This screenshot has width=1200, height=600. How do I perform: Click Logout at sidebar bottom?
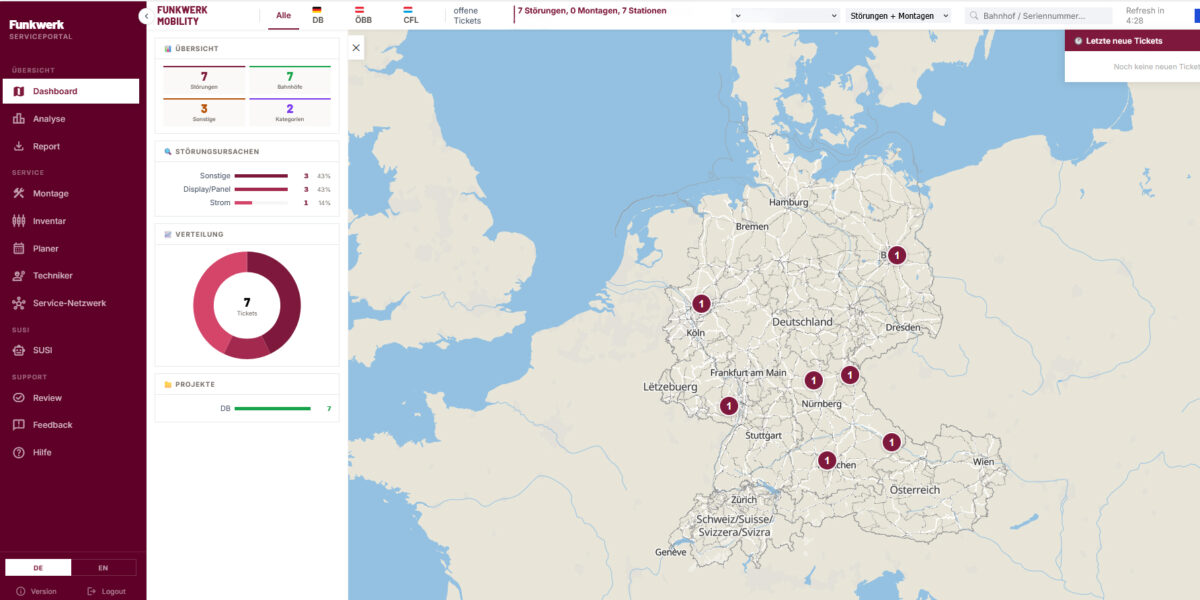coord(106,591)
